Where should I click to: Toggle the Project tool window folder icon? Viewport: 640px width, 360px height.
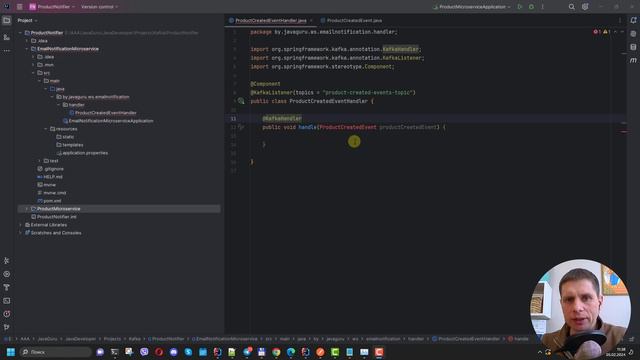[7, 20]
